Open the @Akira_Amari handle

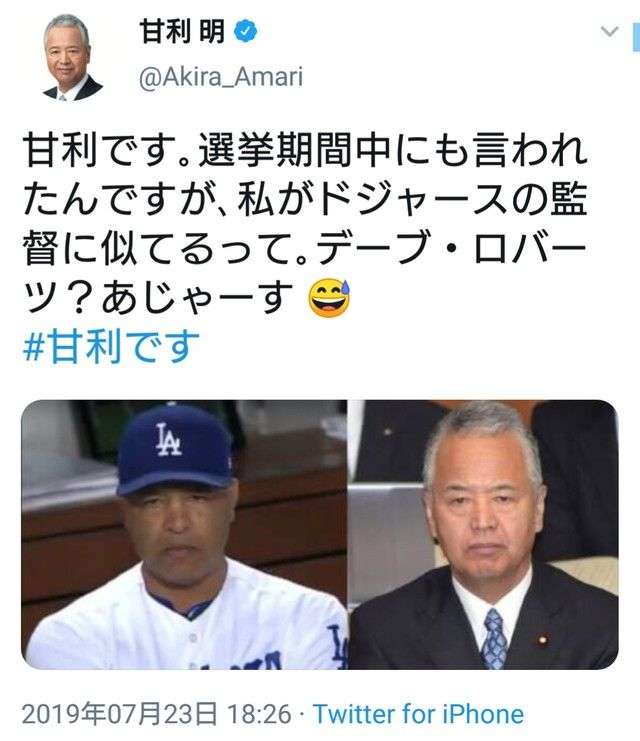coord(221,77)
